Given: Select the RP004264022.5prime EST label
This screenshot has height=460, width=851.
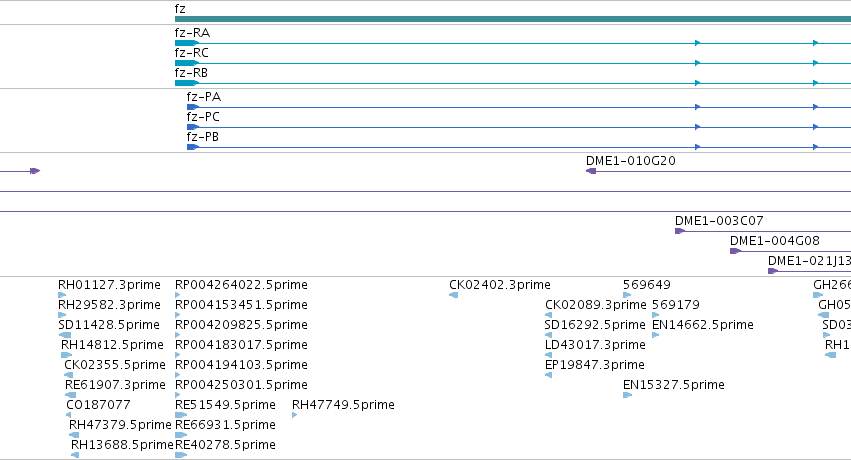Looking at the screenshot, I should [x=241, y=285].
